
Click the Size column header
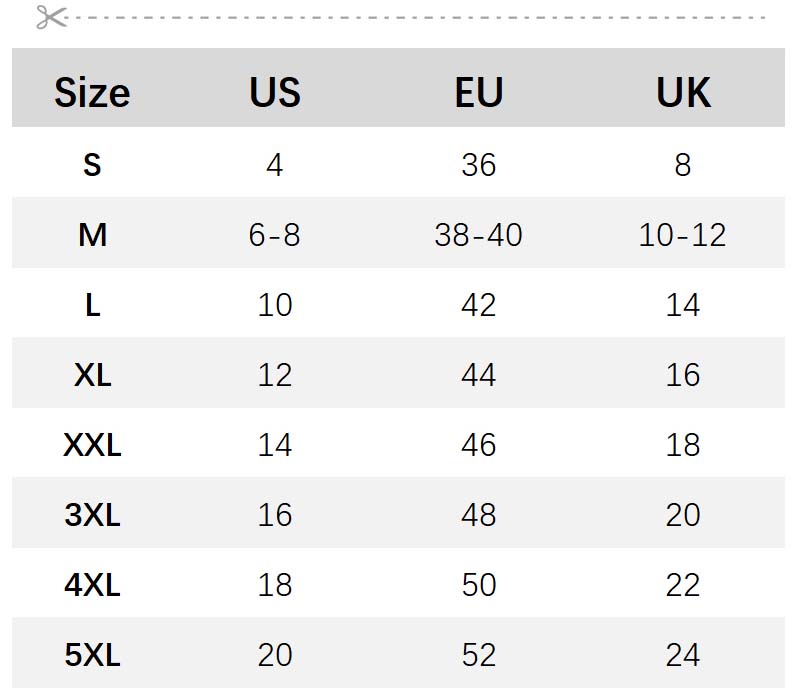[x=92, y=92]
